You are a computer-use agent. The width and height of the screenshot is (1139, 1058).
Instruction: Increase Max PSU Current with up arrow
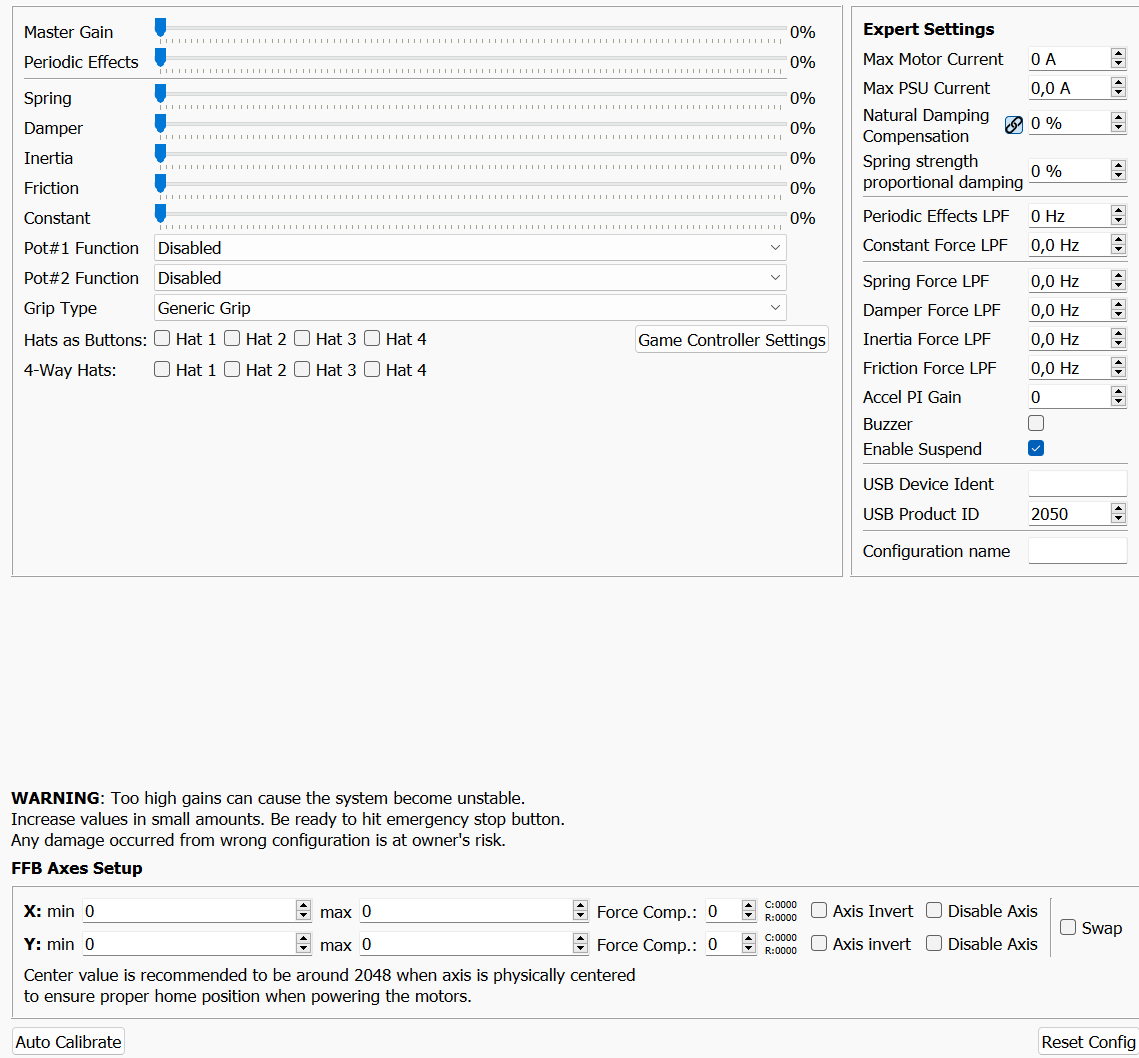pyautogui.click(x=1119, y=83)
